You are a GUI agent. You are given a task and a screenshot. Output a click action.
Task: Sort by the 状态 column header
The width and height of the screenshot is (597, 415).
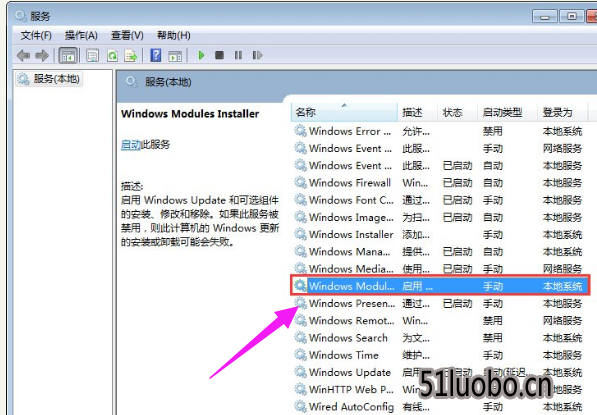(457, 112)
